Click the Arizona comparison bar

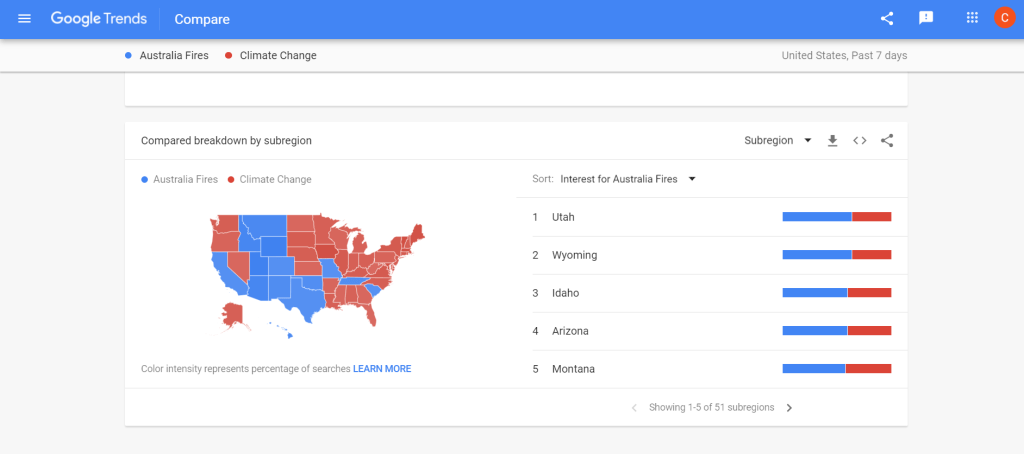coord(836,331)
